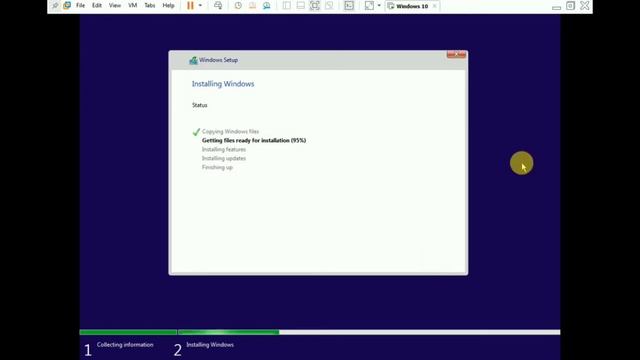Click the revert snapshot icon
Image resolution: width=640 pixels, height=360 pixels.
[x=252, y=5]
